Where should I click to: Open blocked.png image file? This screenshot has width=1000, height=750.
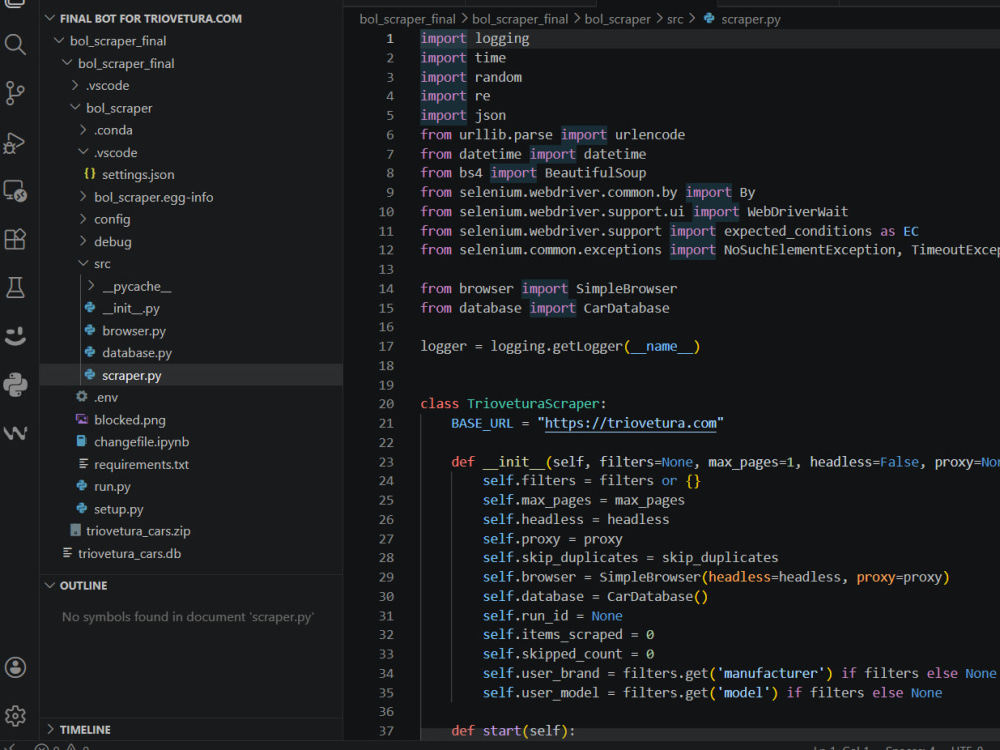pos(129,420)
